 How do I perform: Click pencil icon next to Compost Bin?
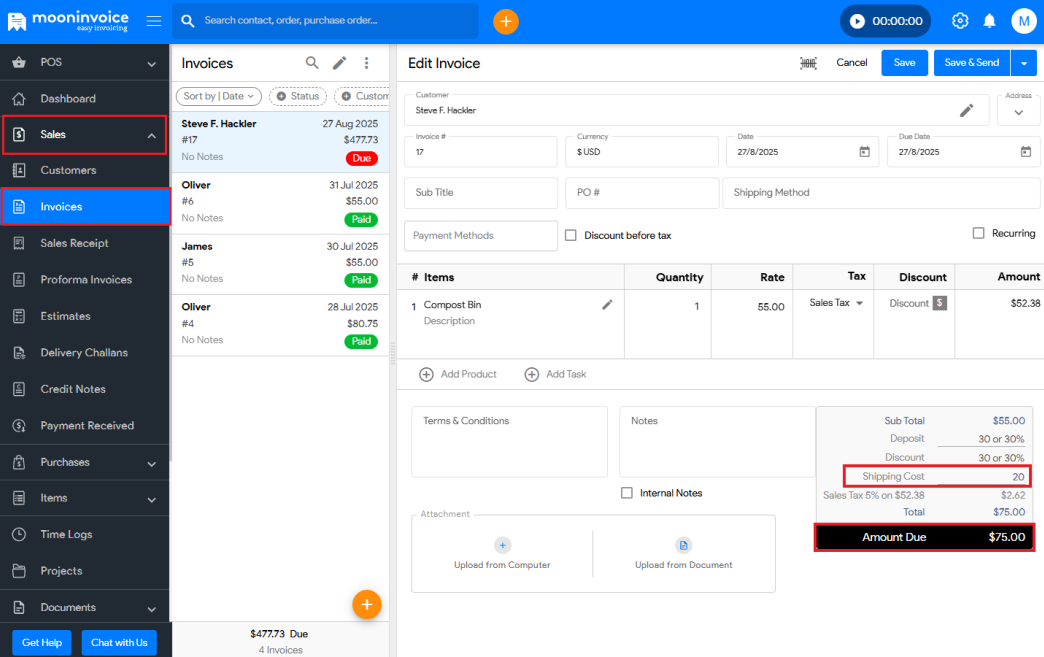click(x=607, y=305)
